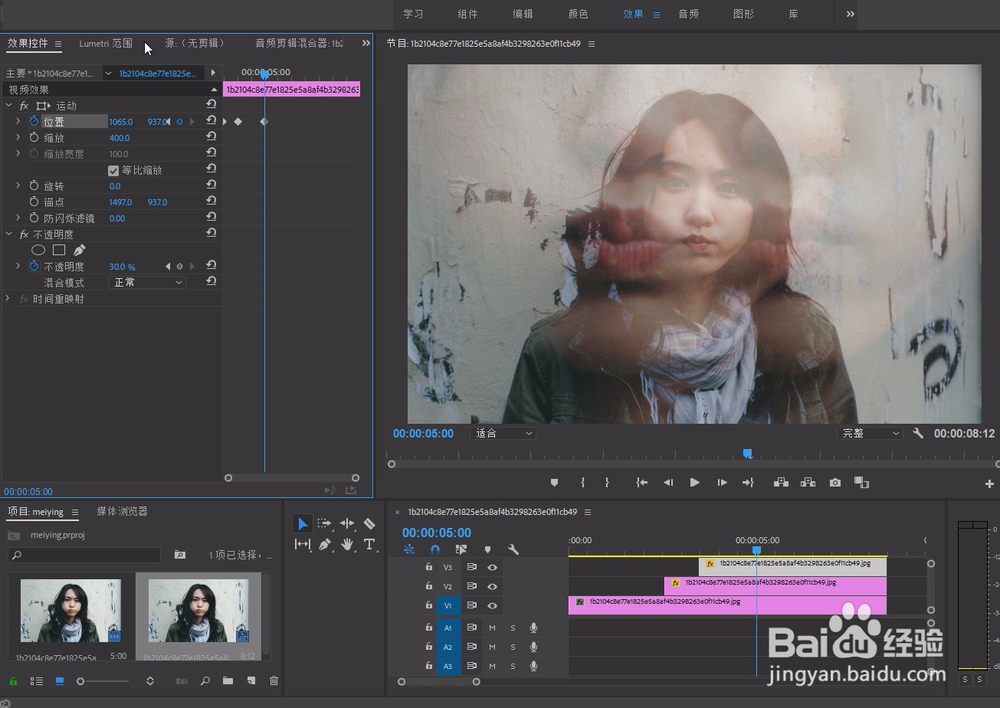Open the 混合模式 blend mode dropdown

147,283
